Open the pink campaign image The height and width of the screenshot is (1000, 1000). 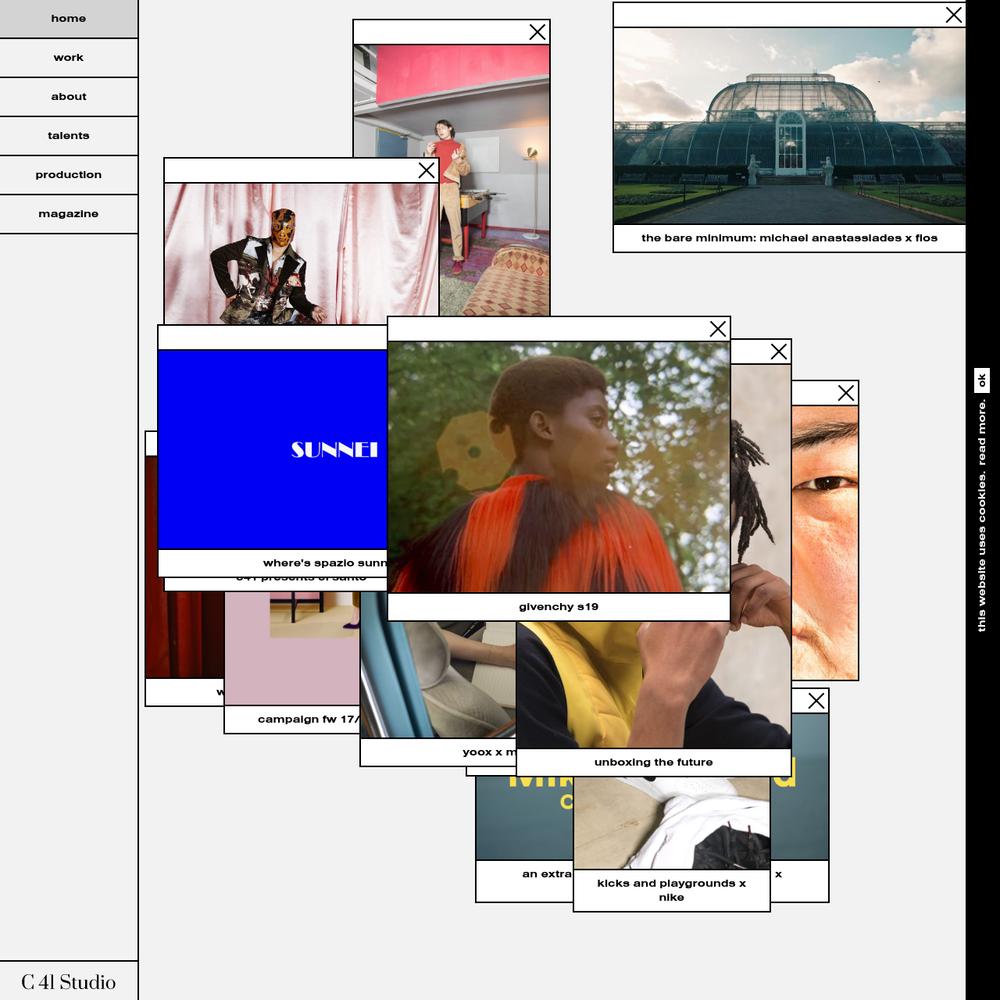click(x=292, y=648)
